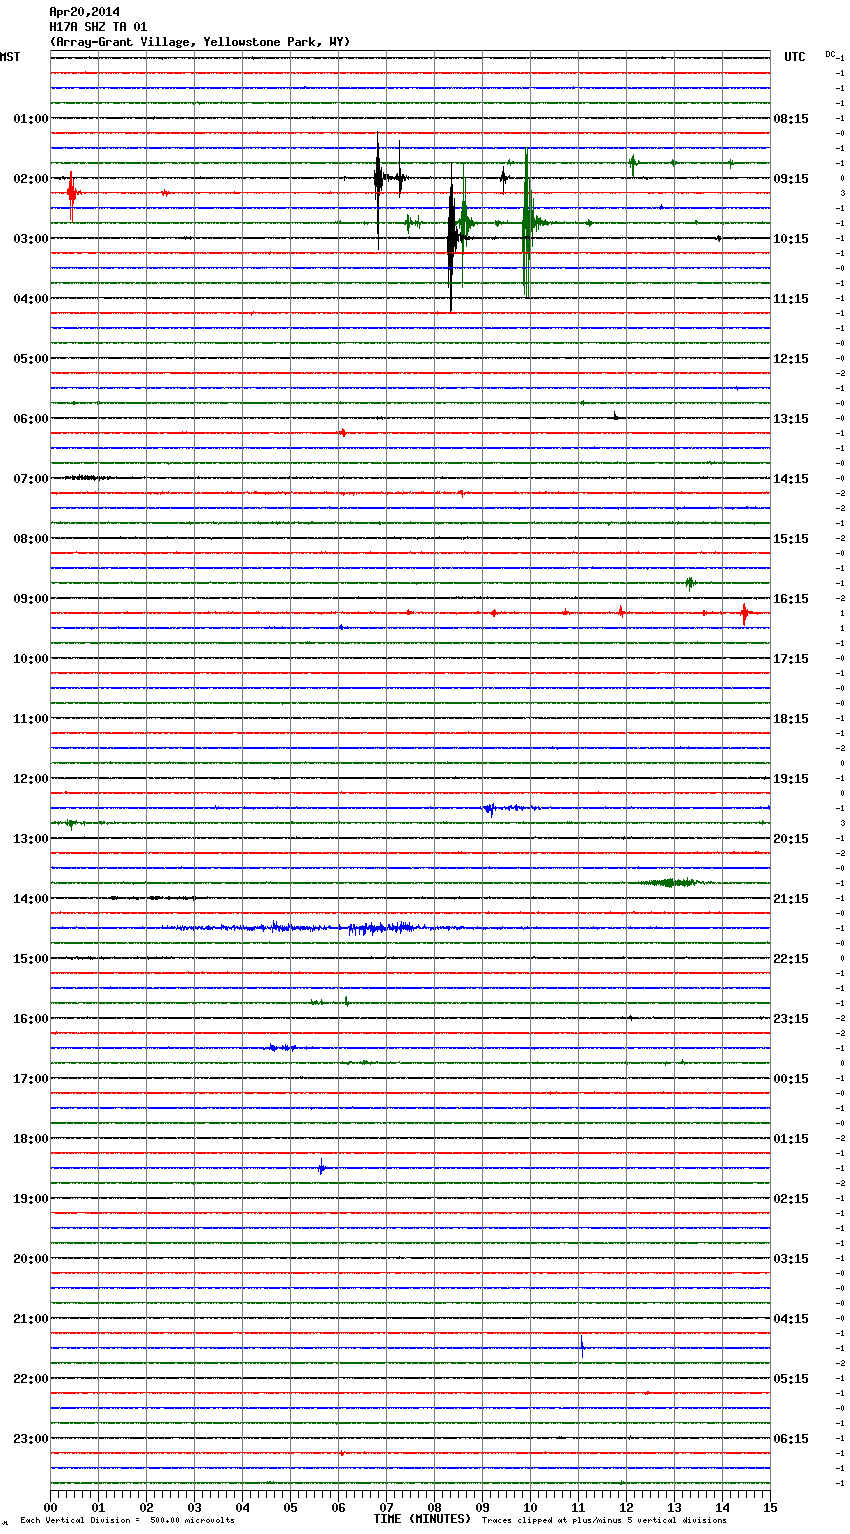Click the 09:15 UTC time label
The width and height of the screenshot is (850, 1534).
[791, 179]
